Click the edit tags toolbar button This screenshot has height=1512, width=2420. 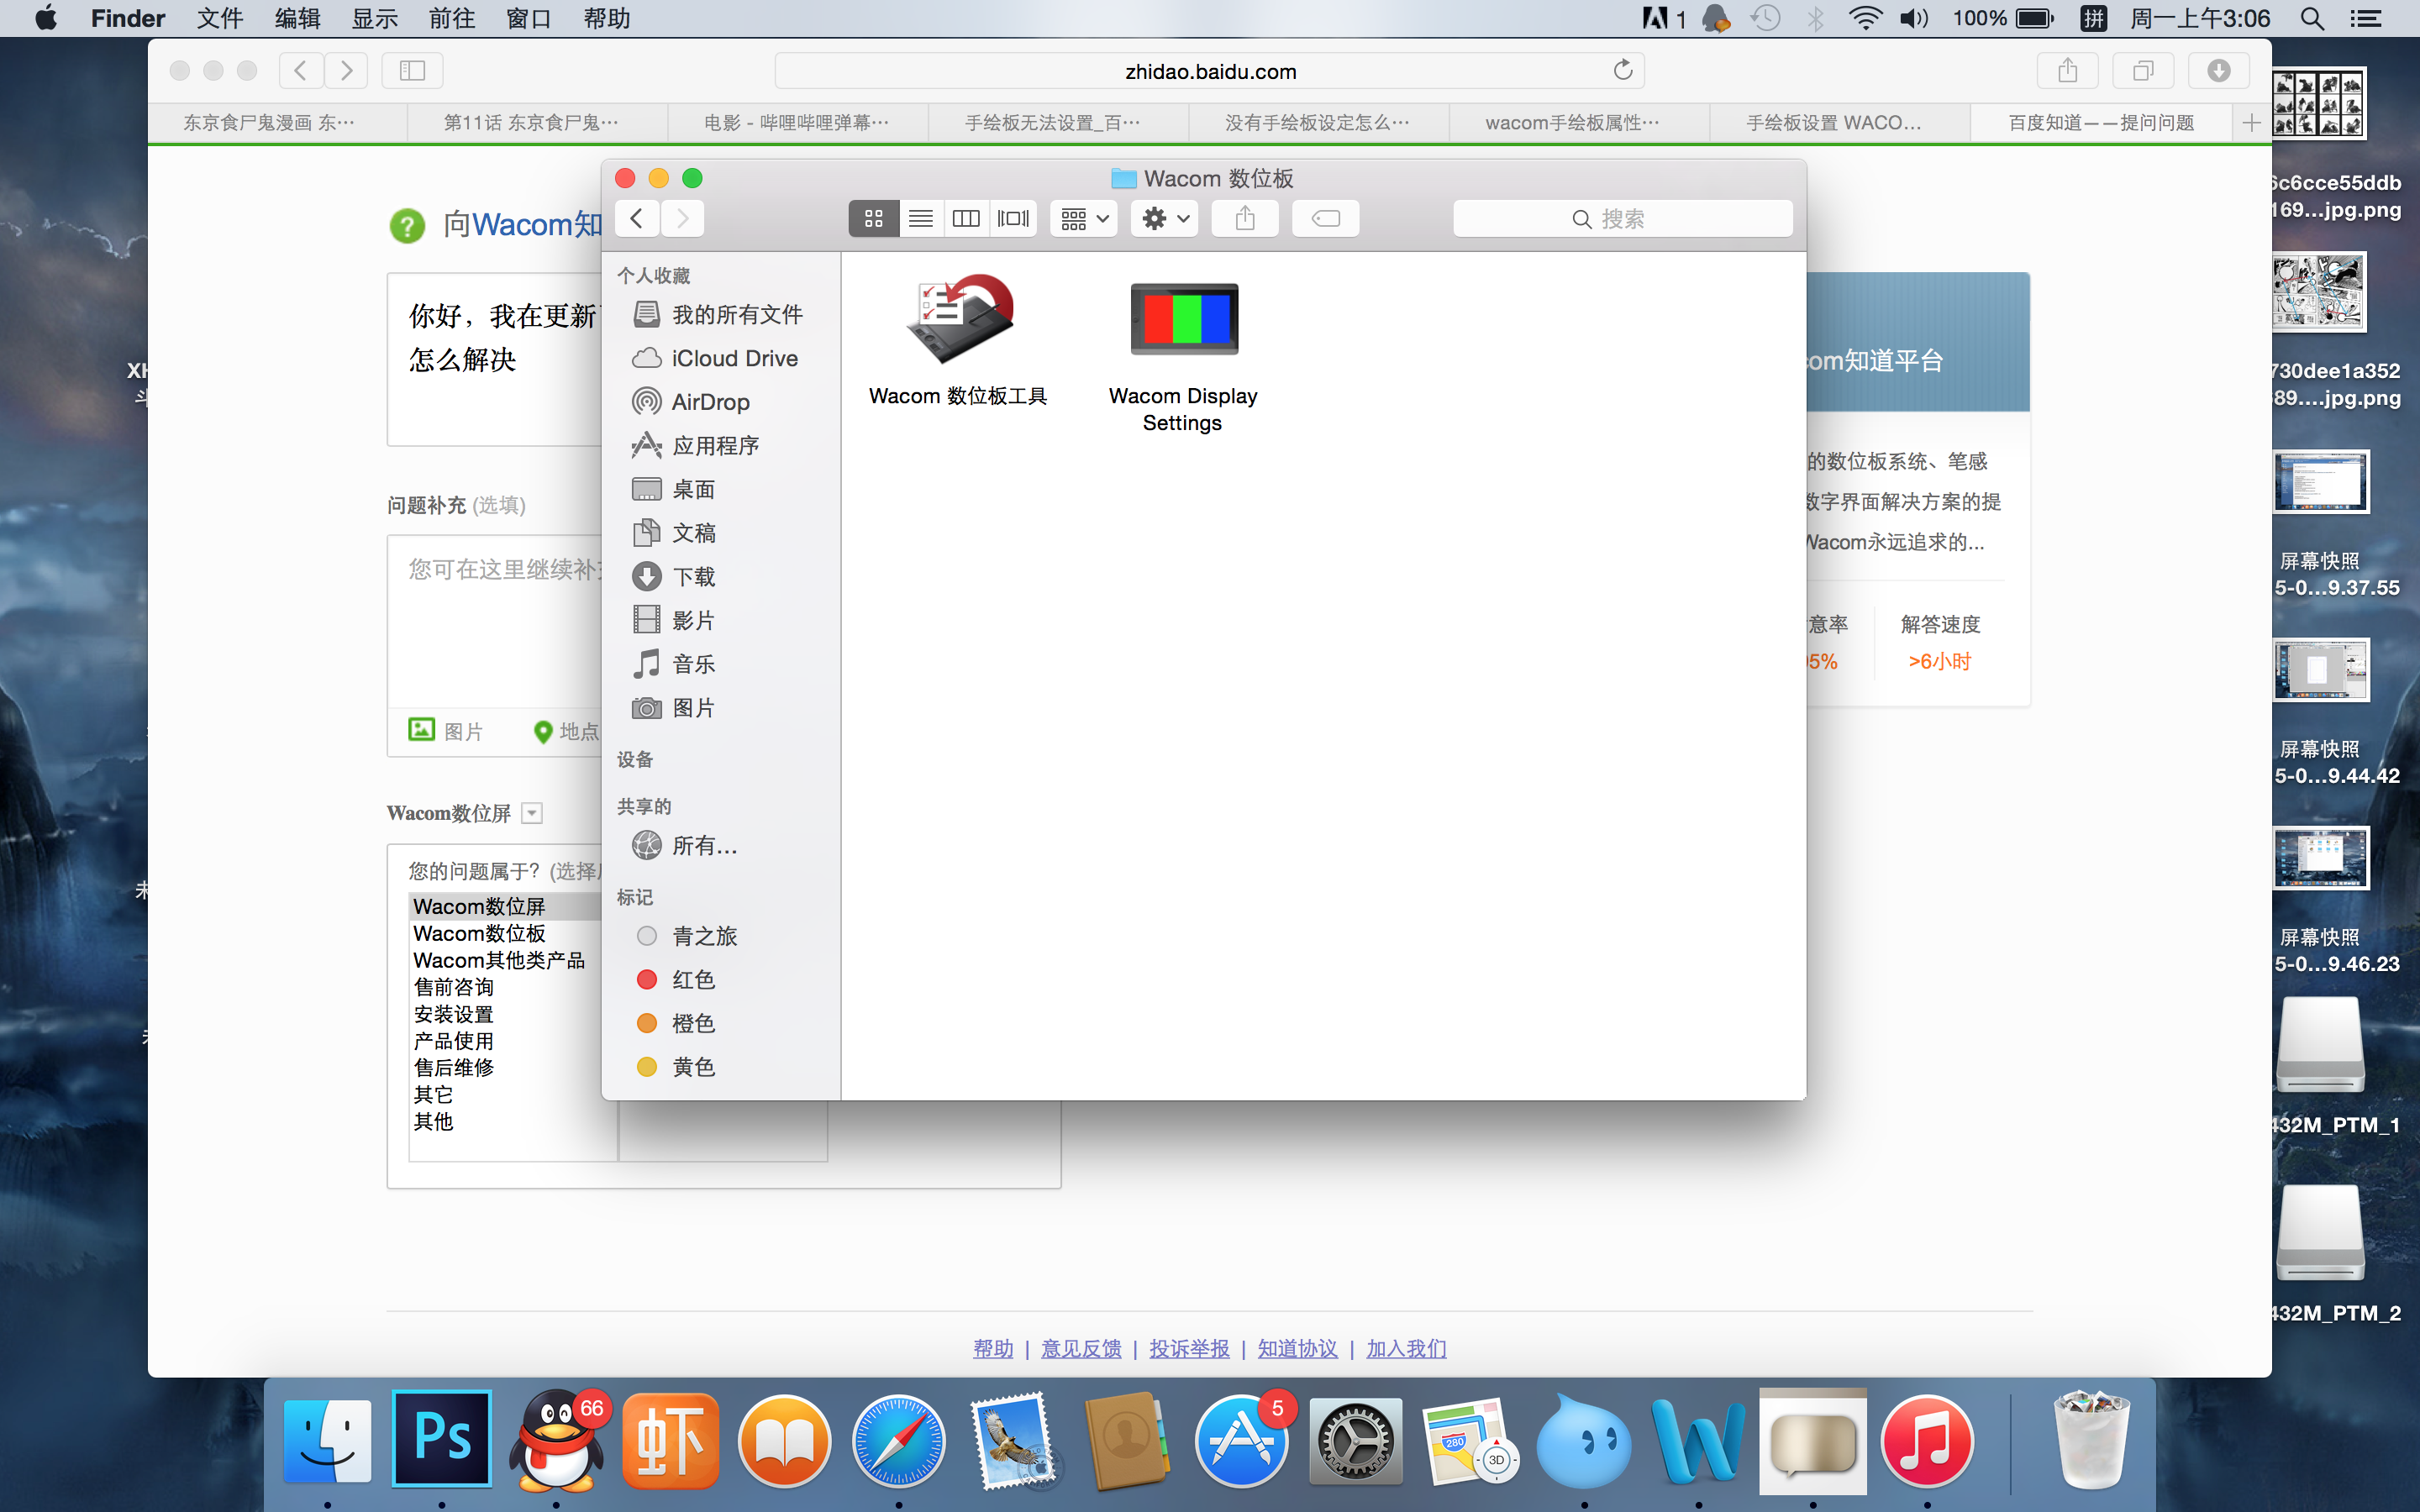pos(1325,218)
